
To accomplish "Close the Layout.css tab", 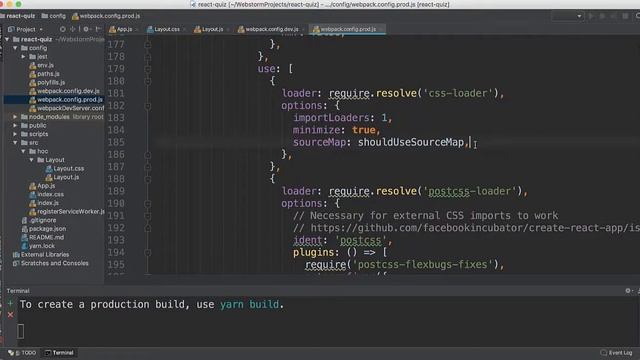I will click(184, 29).
